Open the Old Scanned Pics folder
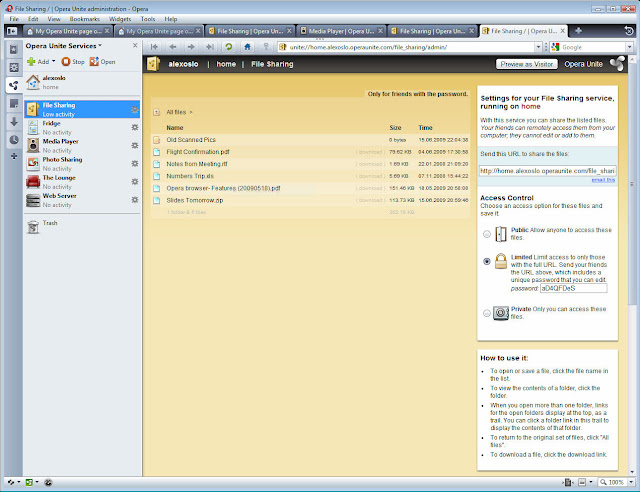640x492 pixels. (x=191, y=140)
